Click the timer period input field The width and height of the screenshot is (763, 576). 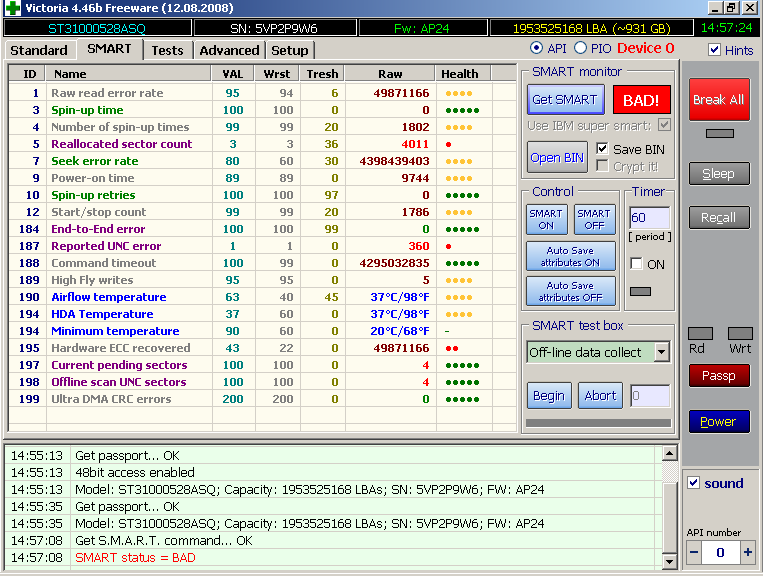click(648, 218)
